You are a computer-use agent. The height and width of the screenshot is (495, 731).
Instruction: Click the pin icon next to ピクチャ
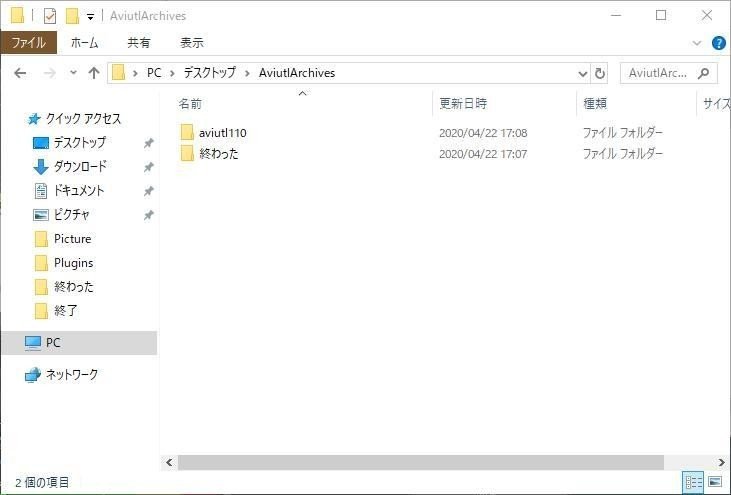(148, 215)
